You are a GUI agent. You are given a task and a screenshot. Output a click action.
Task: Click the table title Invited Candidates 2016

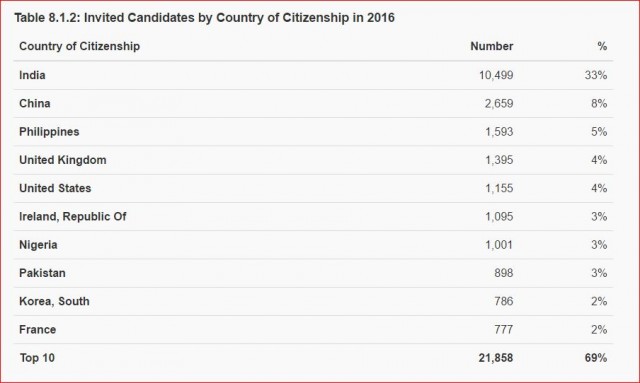click(x=204, y=18)
